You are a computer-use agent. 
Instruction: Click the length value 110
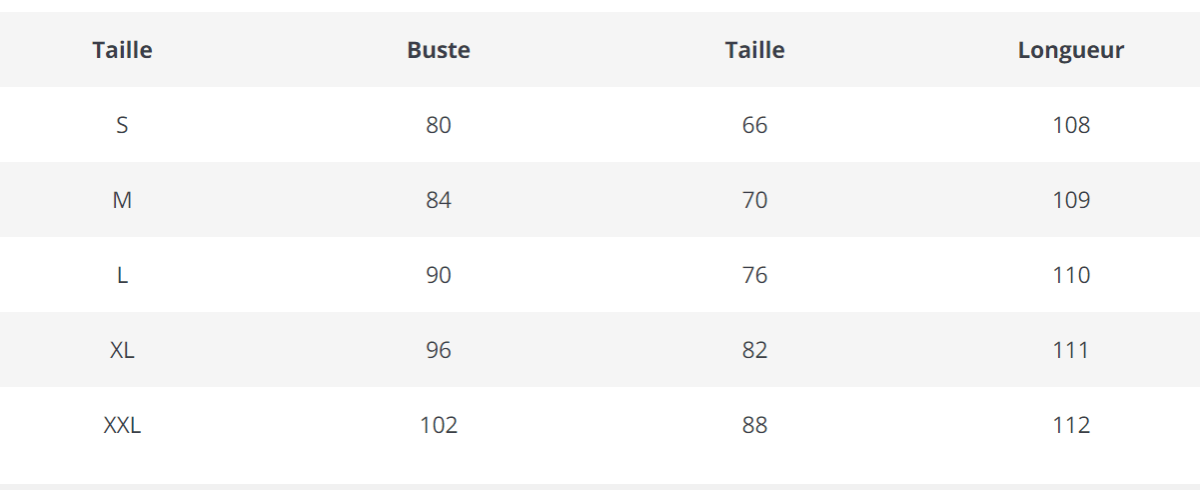click(1071, 275)
